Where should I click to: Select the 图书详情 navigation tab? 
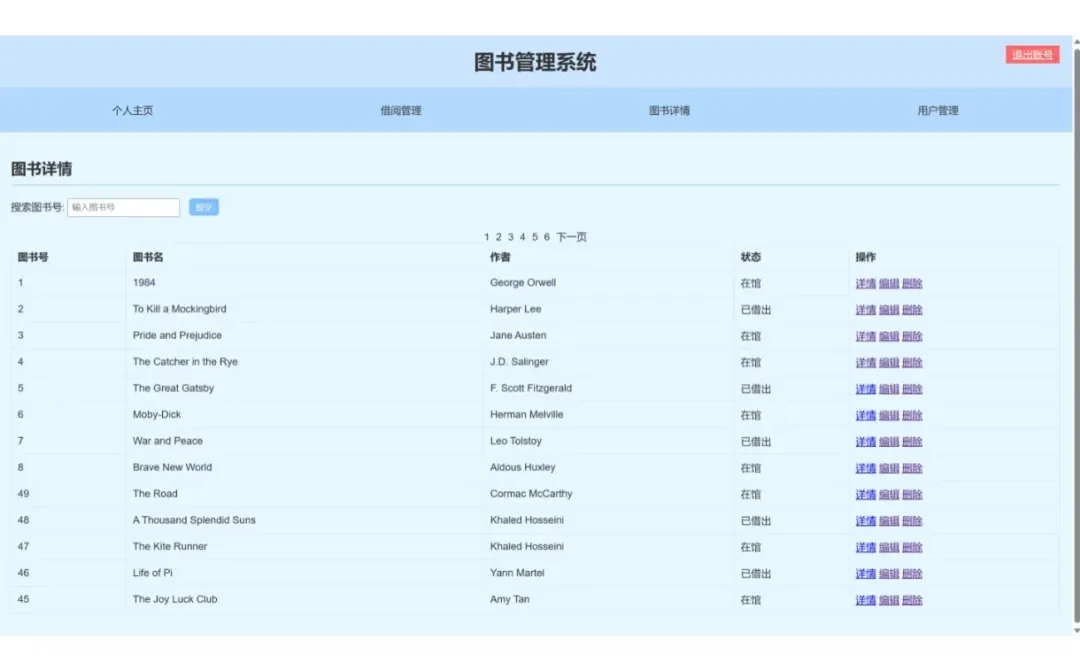[x=669, y=111]
